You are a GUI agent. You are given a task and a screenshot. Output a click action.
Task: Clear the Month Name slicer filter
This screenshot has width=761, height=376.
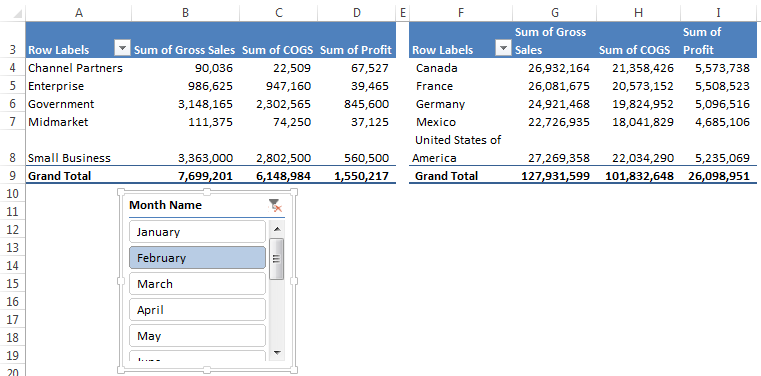pyautogui.click(x=275, y=205)
